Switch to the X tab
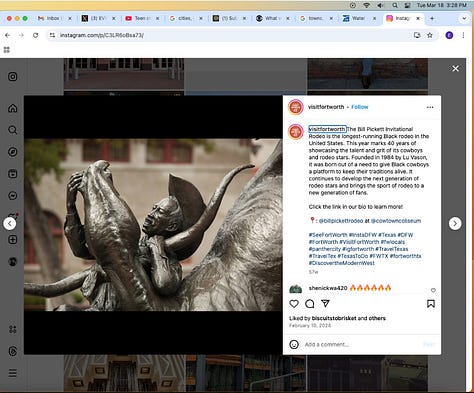The height and width of the screenshot is (393, 474). 98,18
